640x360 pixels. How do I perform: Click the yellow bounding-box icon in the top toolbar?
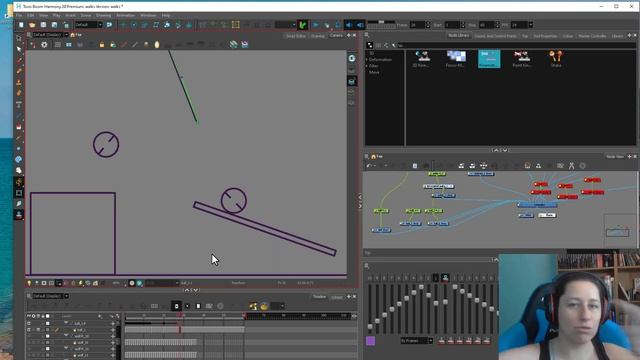point(236,25)
